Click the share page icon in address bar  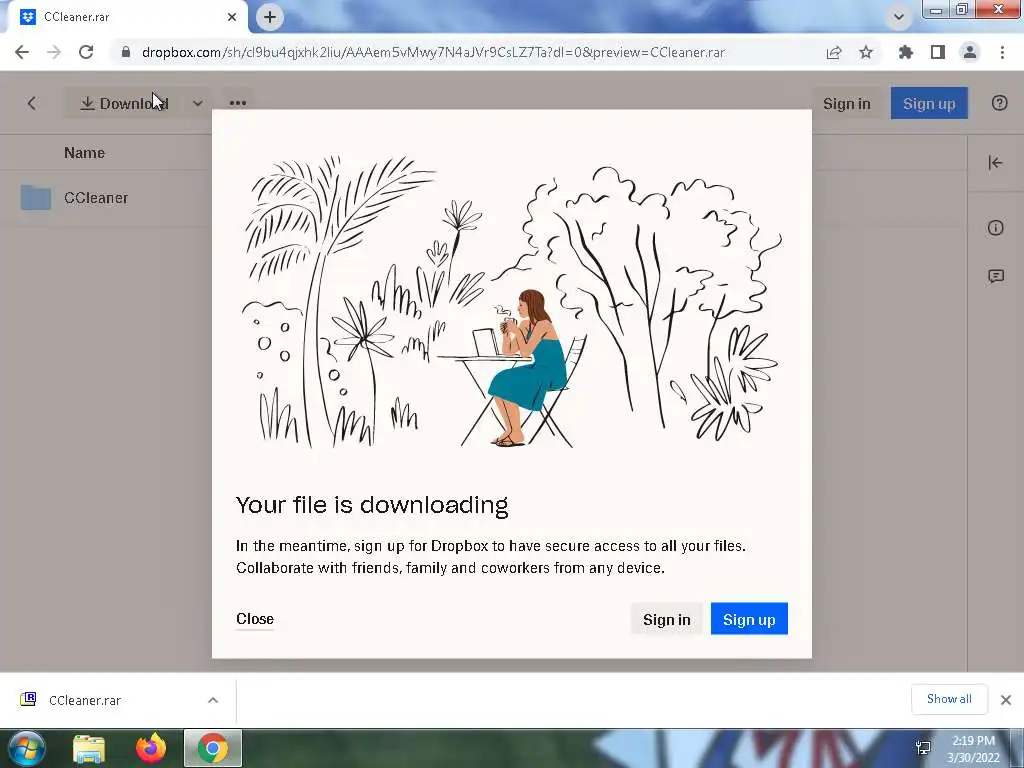[x=834, y=52]
